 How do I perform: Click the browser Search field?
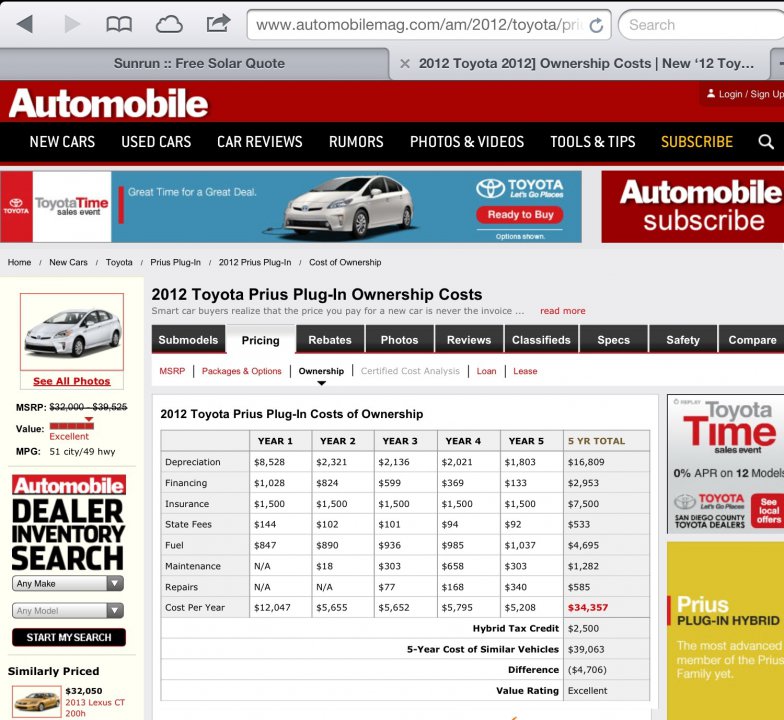point(701,24)
